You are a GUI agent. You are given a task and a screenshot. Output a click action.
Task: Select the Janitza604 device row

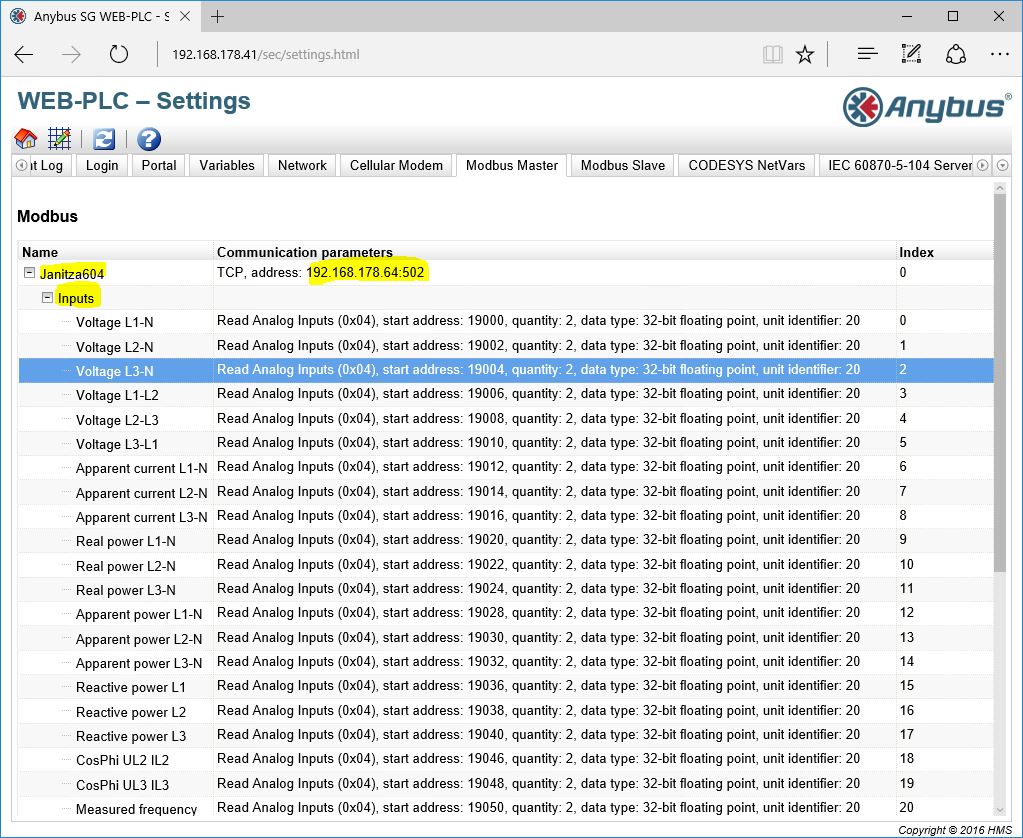coord(506,273)
